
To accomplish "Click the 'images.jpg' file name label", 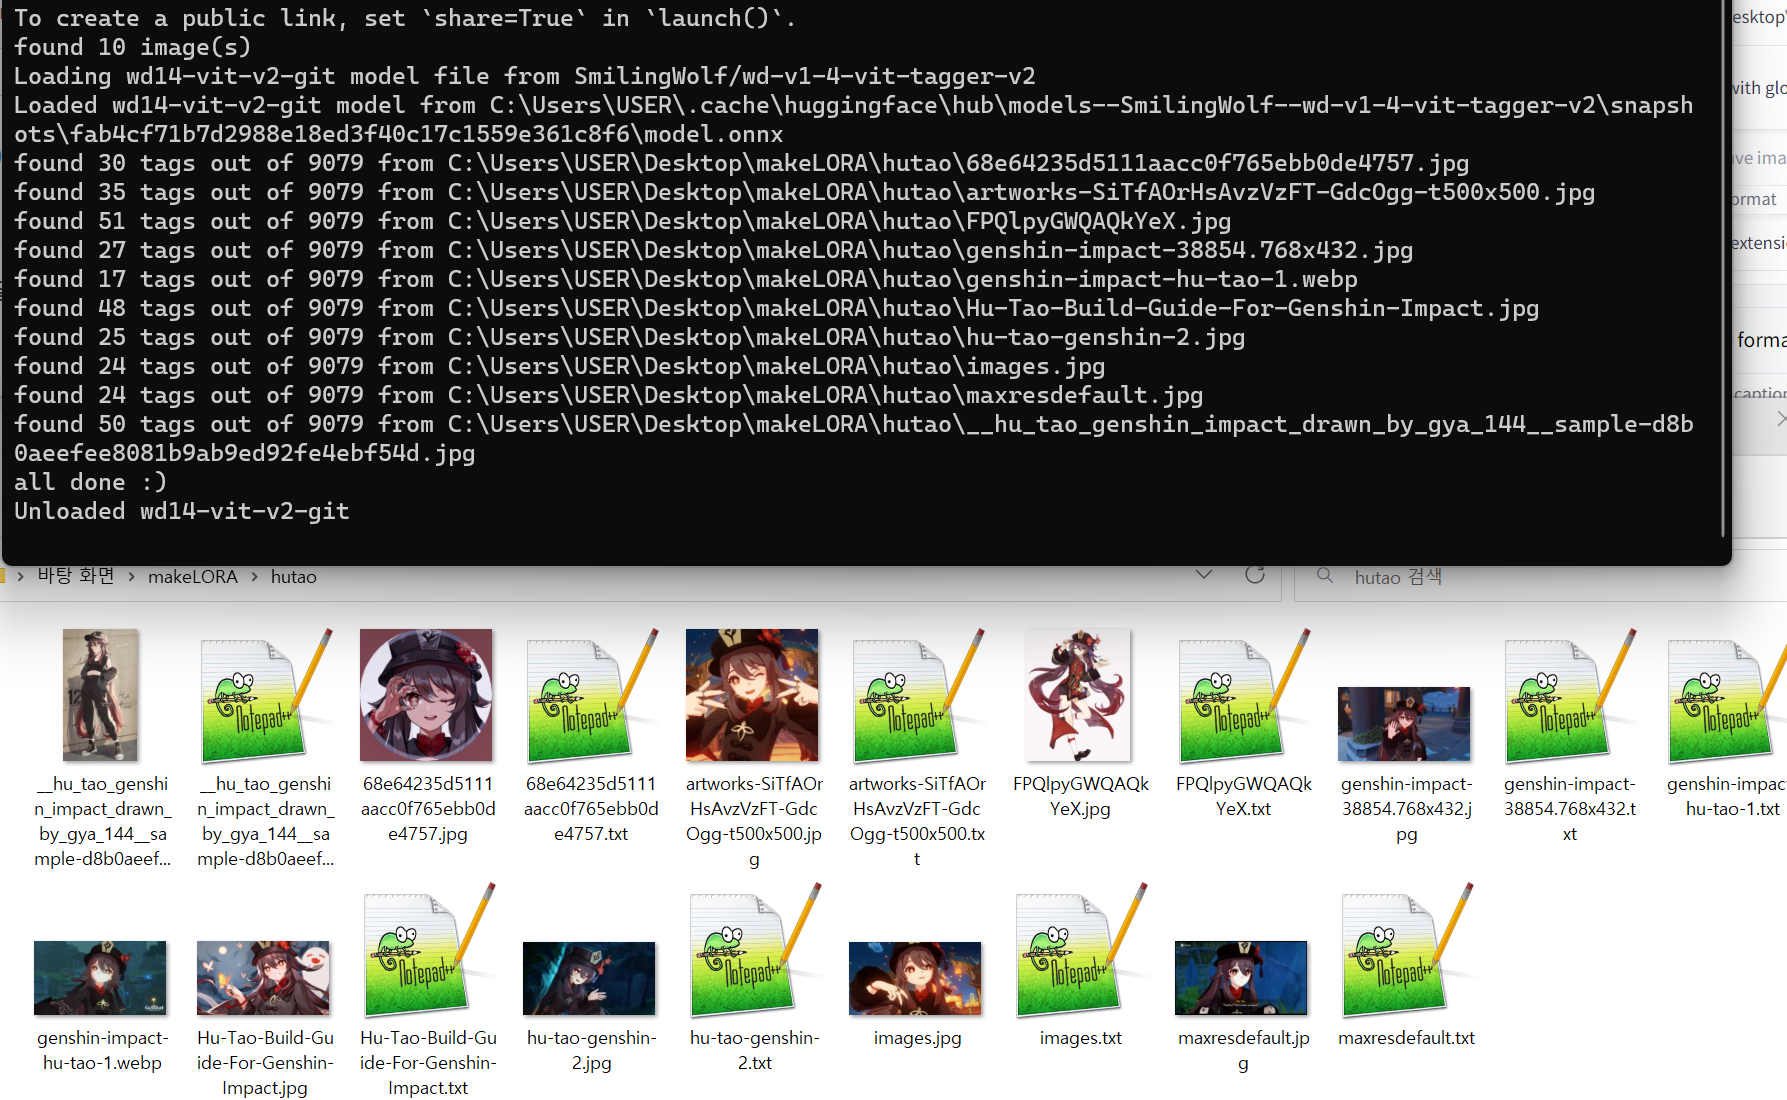I will pos(917,1038).
